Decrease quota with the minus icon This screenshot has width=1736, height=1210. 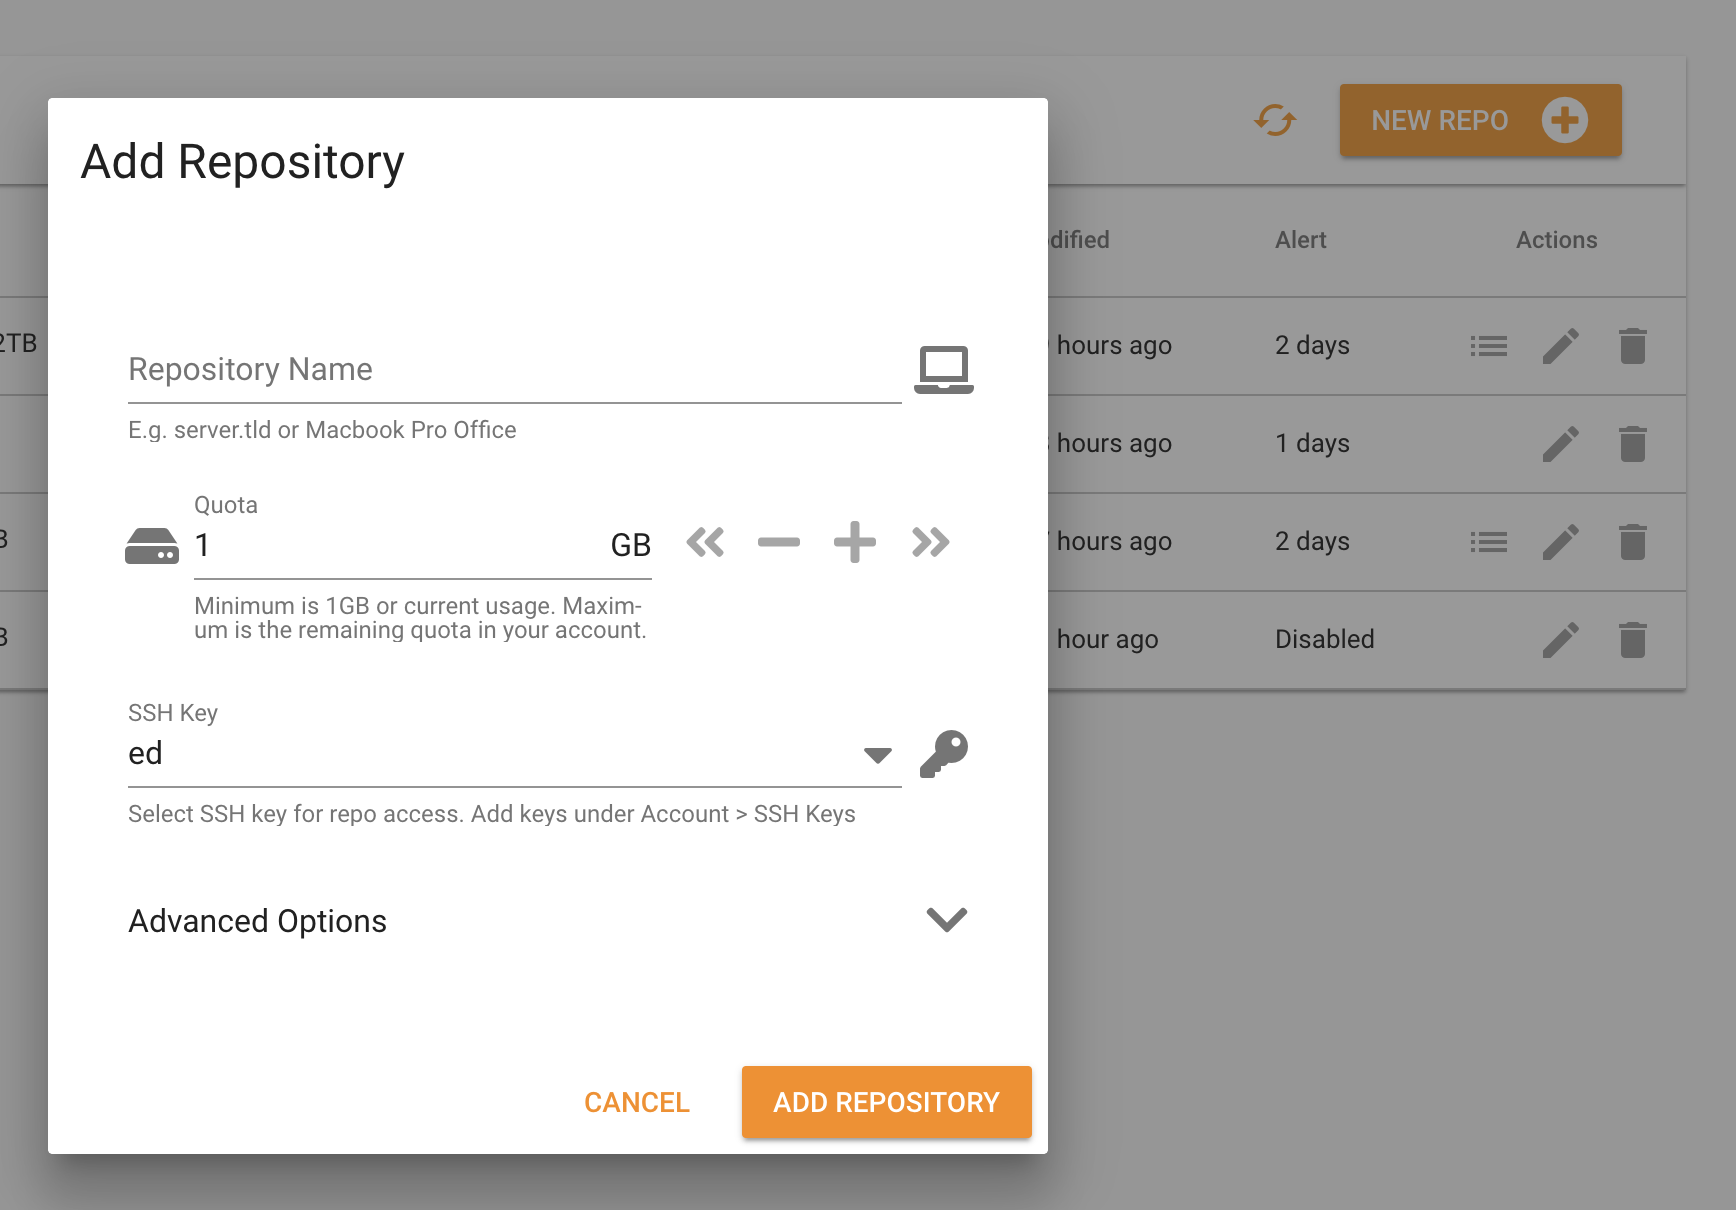[x=778, y=543]
